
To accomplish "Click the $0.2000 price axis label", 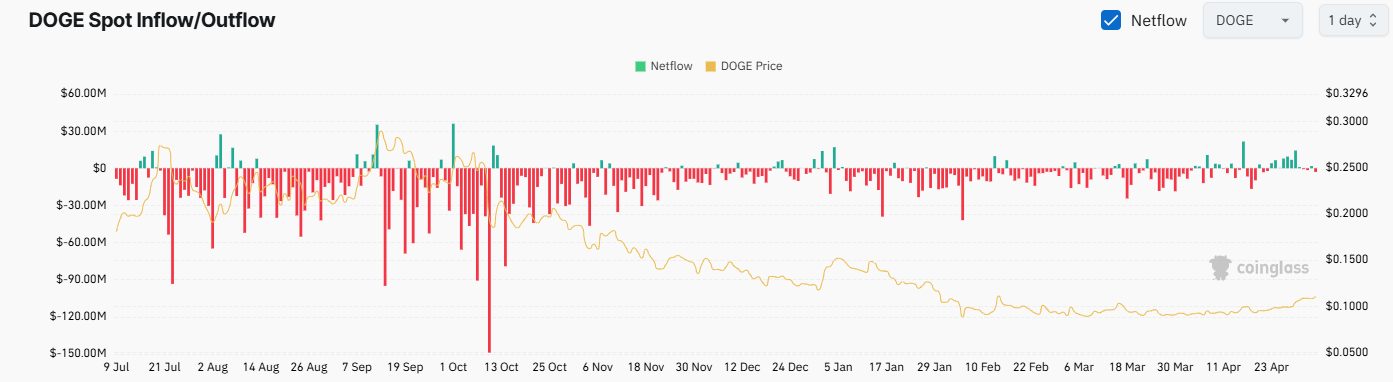I will pos(1346,213).
